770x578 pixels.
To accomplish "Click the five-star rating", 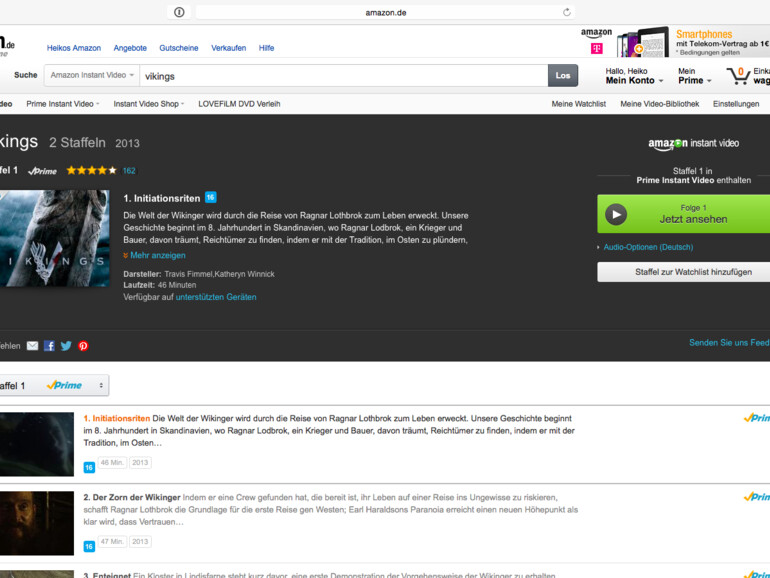I will click(91, 170).
